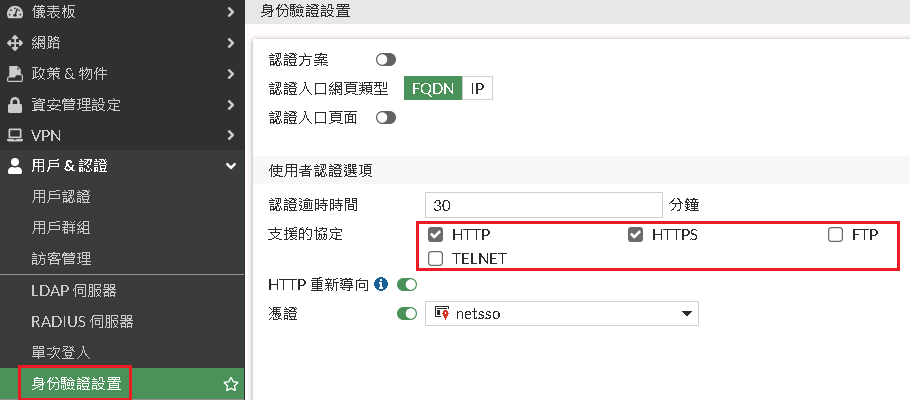Image resolution: width=910 pixels, height=400 pixels.
Task: Click the user & authentication person icon
Action: point(15,166)
